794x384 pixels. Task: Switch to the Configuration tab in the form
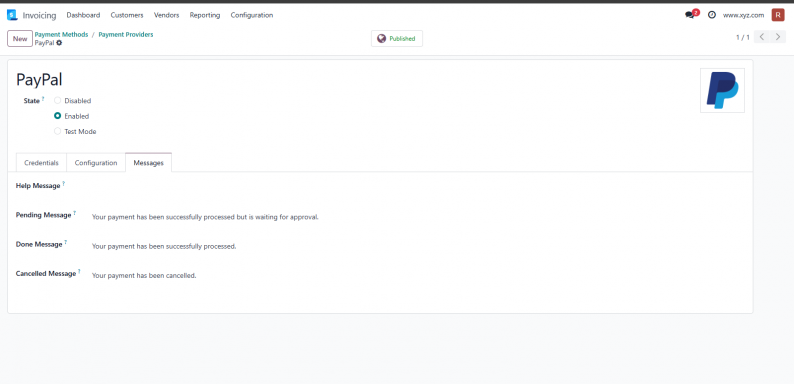(x=96, y=163)
